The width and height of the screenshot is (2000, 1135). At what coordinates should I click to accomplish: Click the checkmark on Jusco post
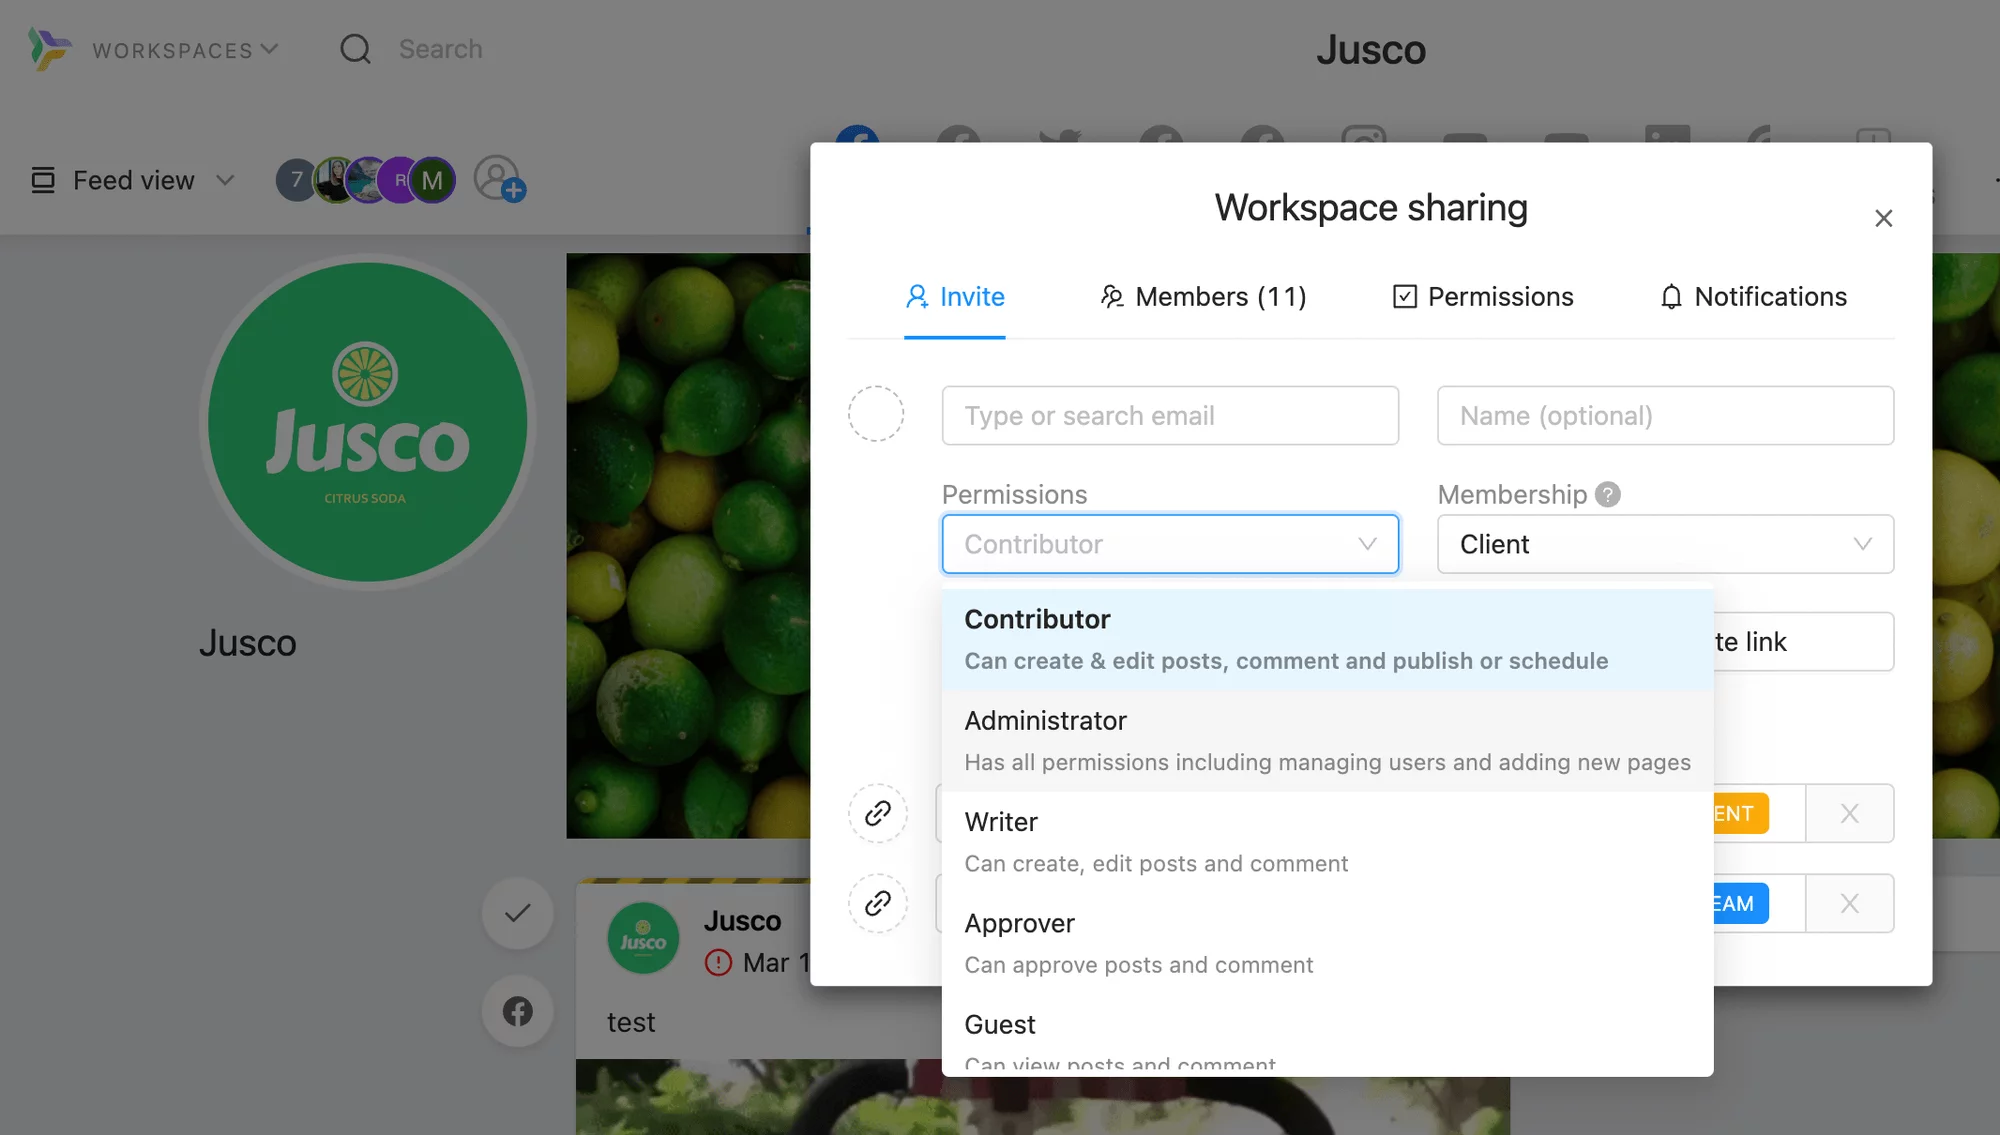[519, 912]
